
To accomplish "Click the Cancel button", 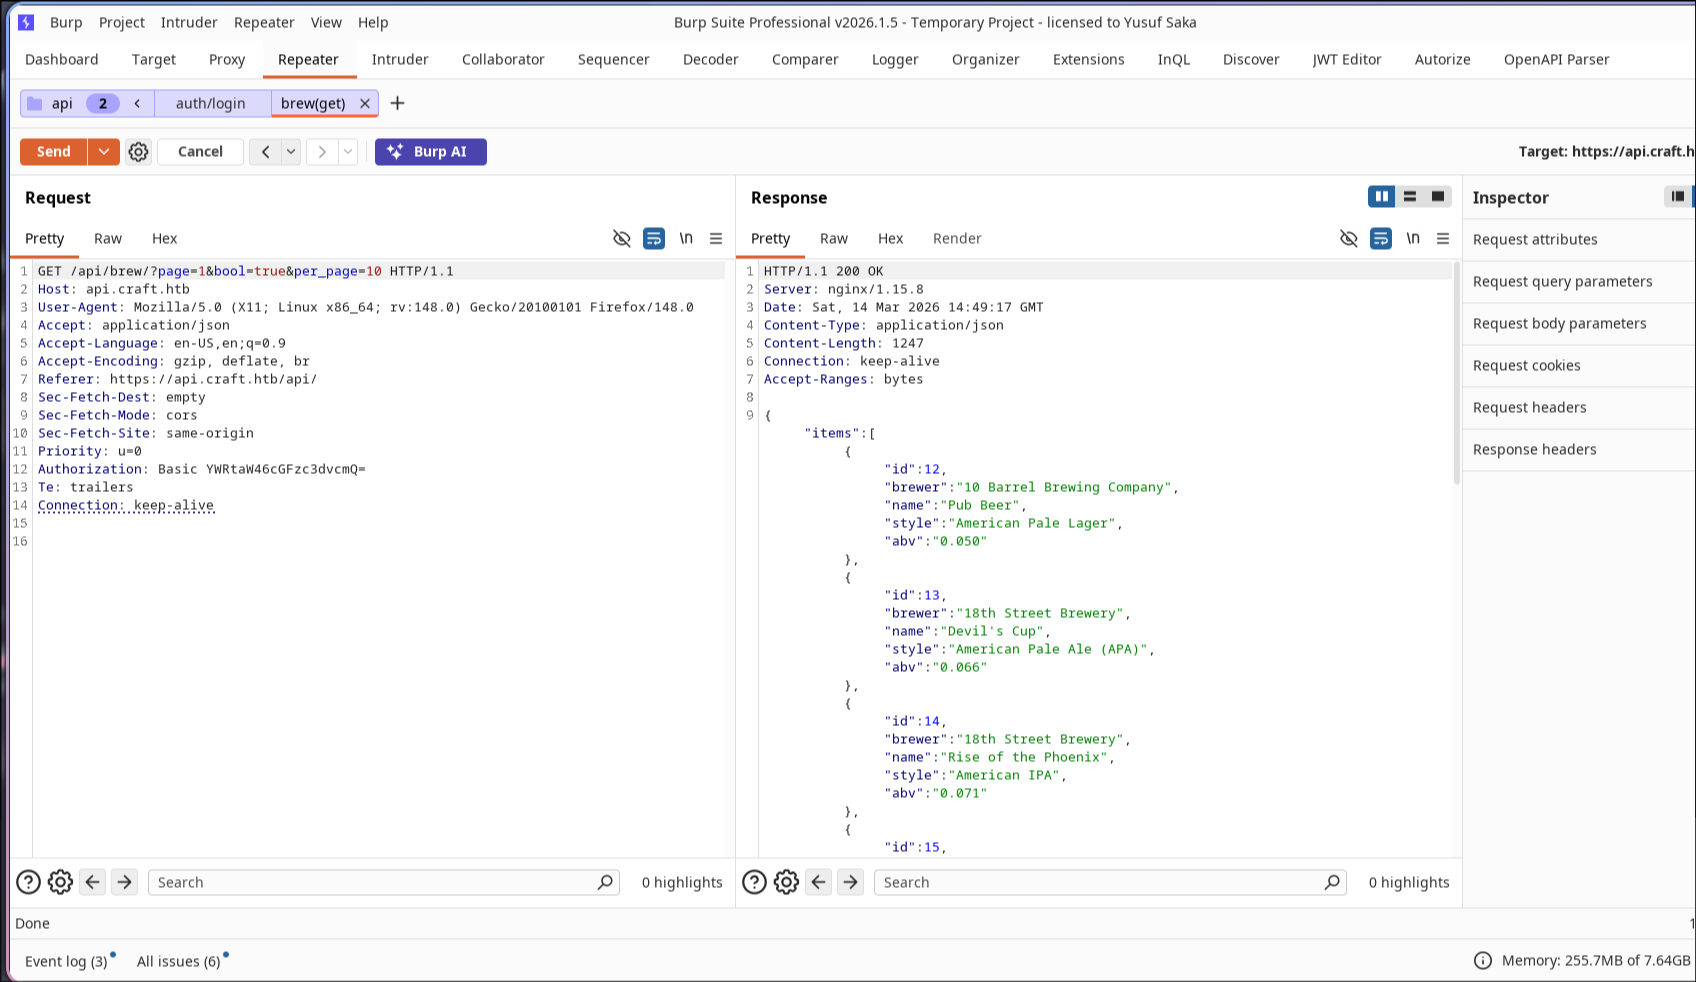I will 200,152.
